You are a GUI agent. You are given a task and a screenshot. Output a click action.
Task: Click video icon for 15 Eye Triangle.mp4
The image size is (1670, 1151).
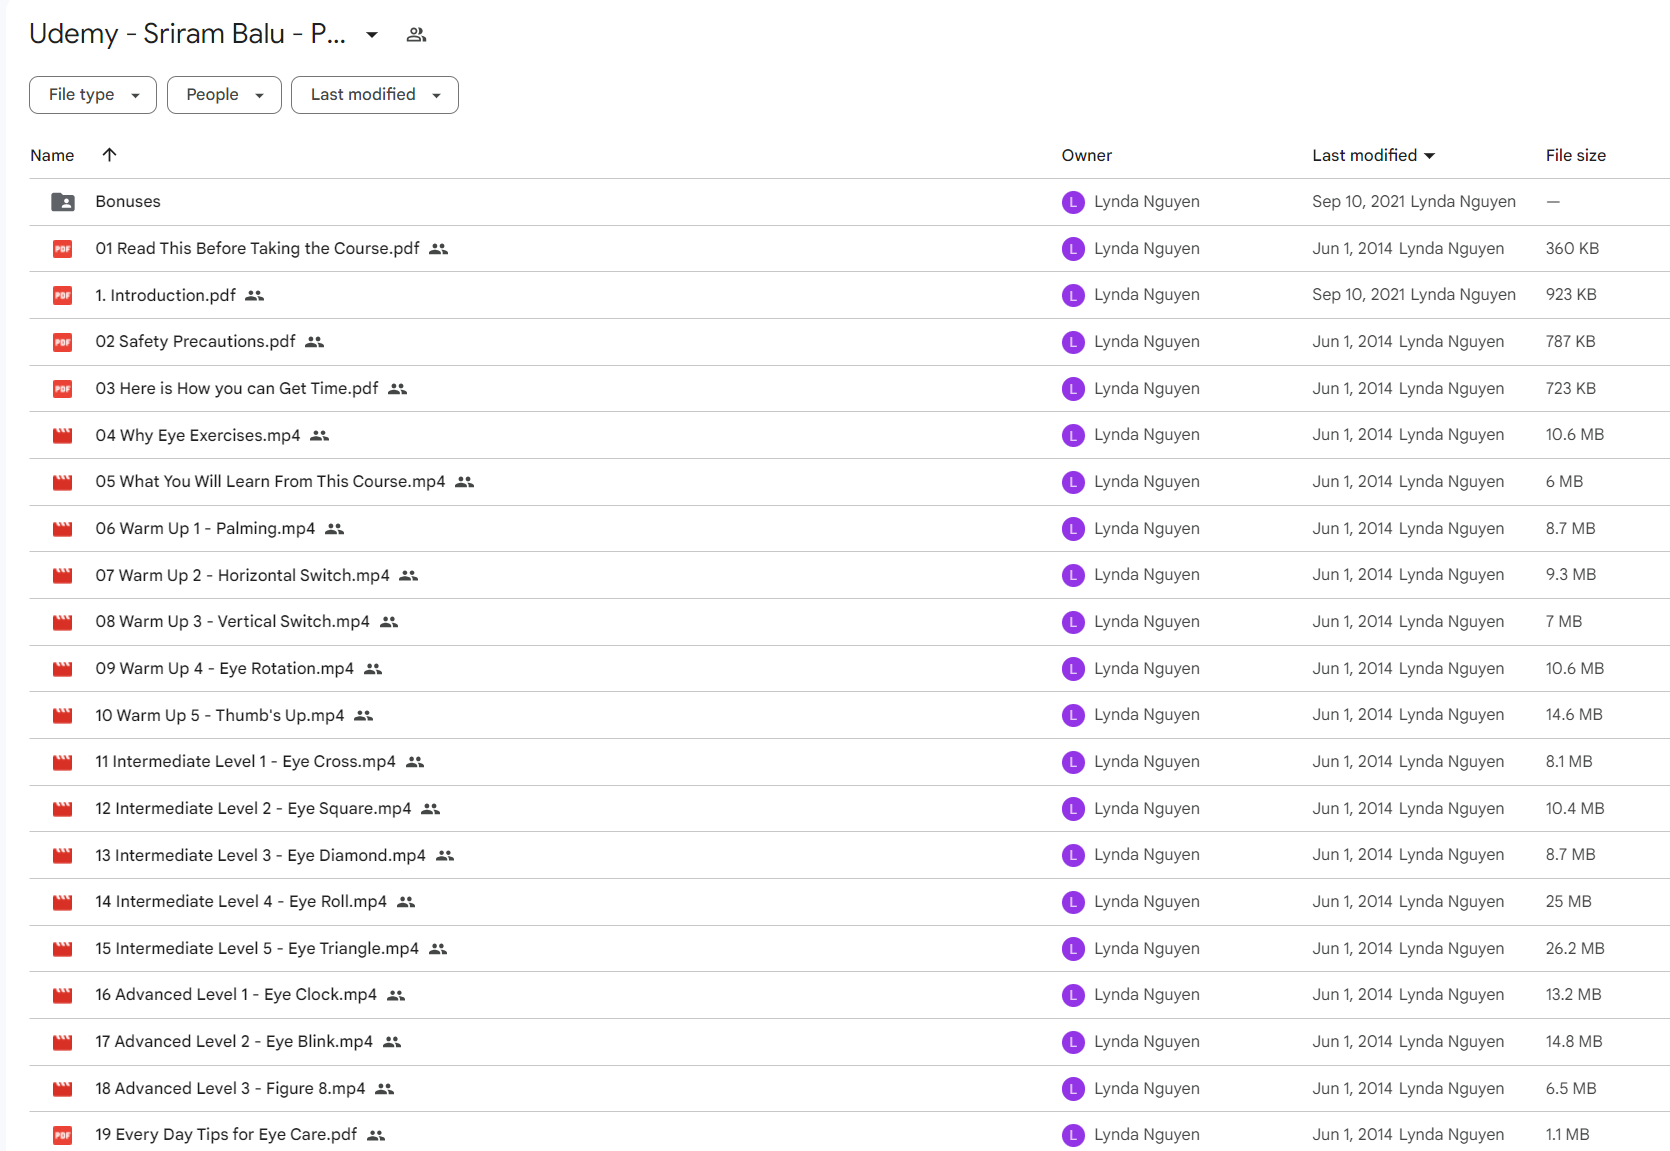(63, 949)
